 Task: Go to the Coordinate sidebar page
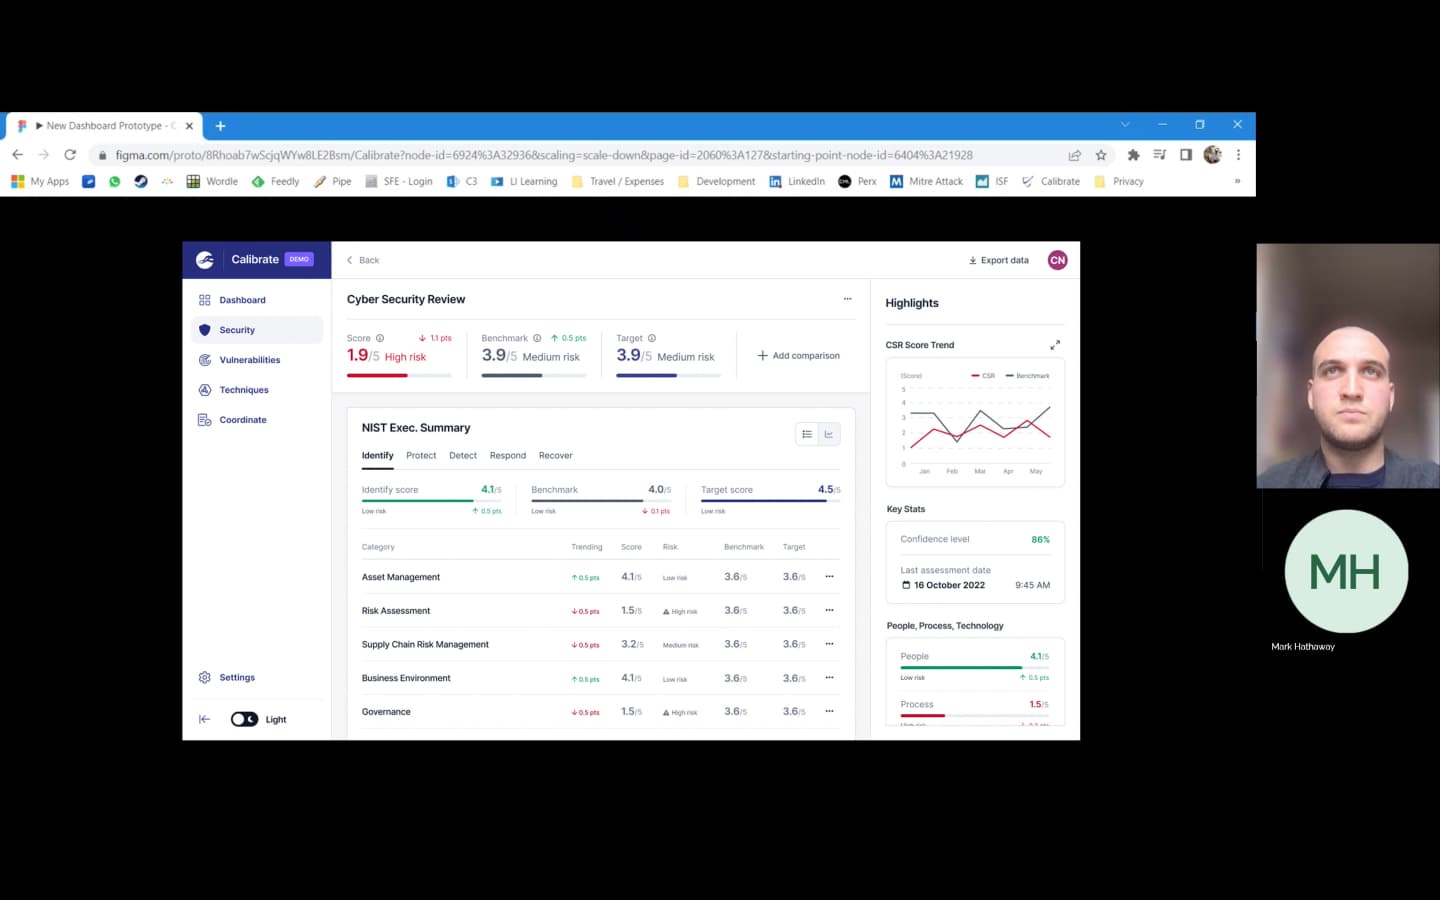pyautogui.click(x=242, y=420)
